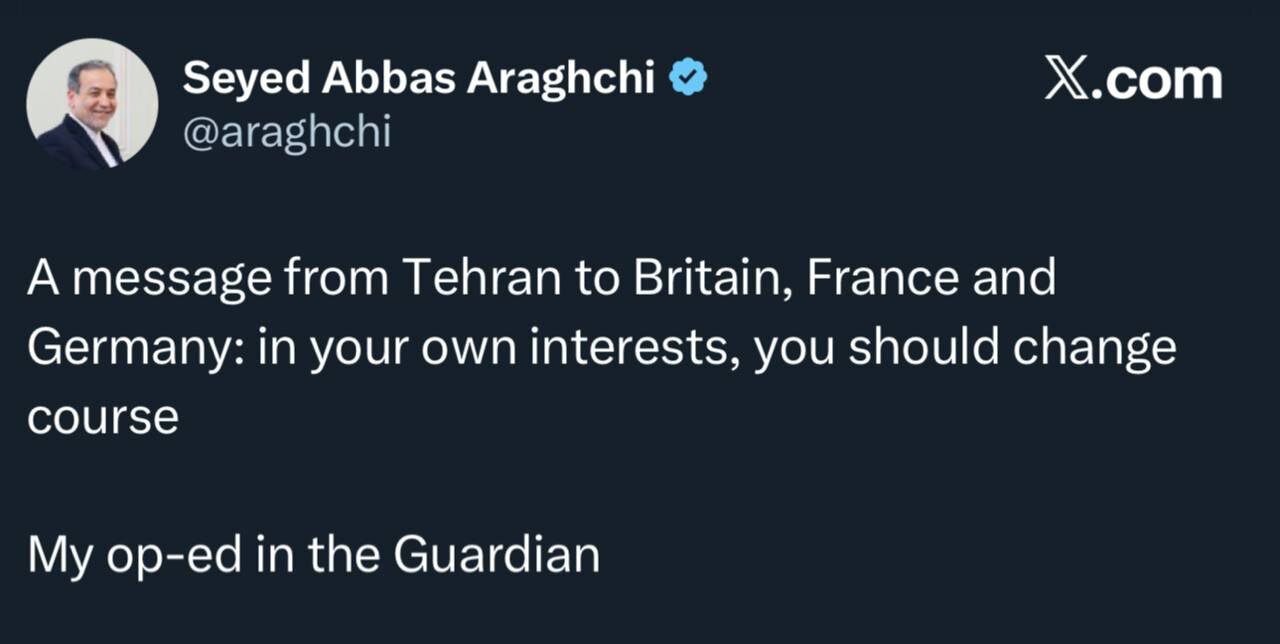This screenshot has width=1280, height=644.
Task: Click the blue verified checkmark badge
Action: tap(688, 78)
